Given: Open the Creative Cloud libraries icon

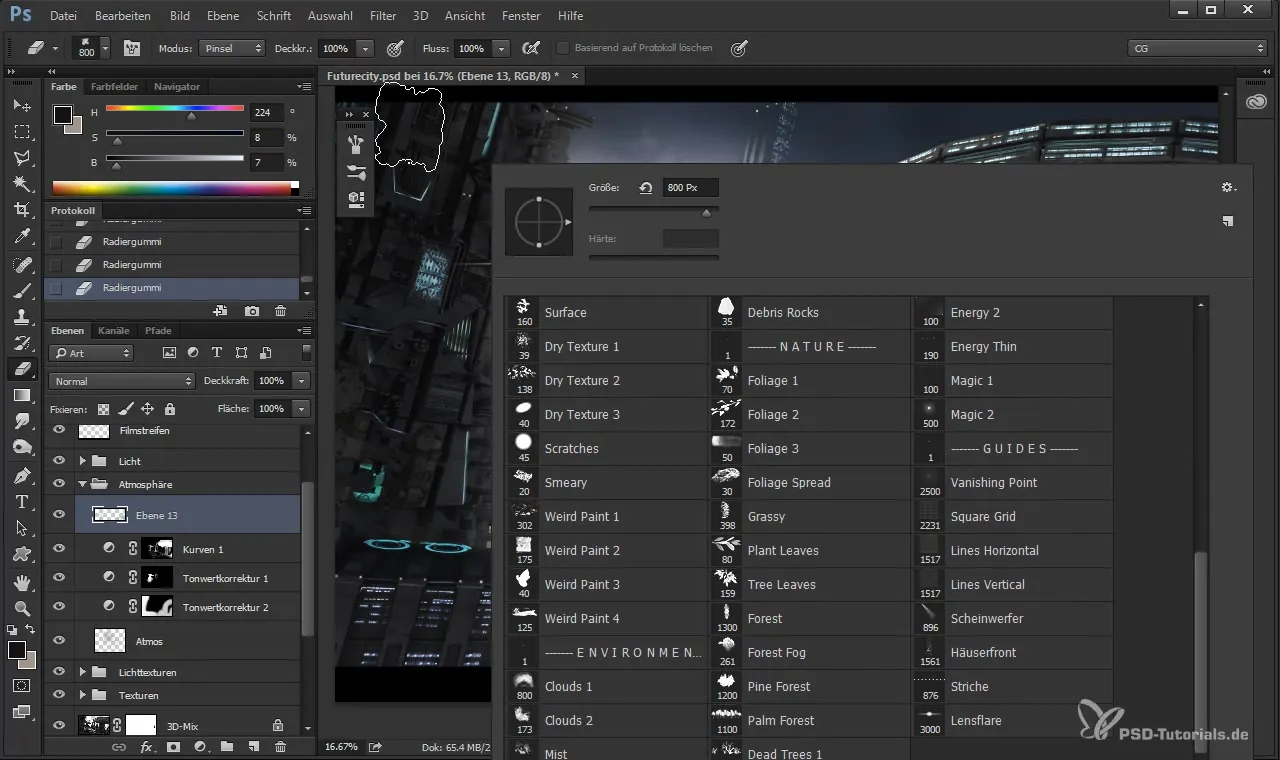Looking at the screenshot, I should 1257,102.
